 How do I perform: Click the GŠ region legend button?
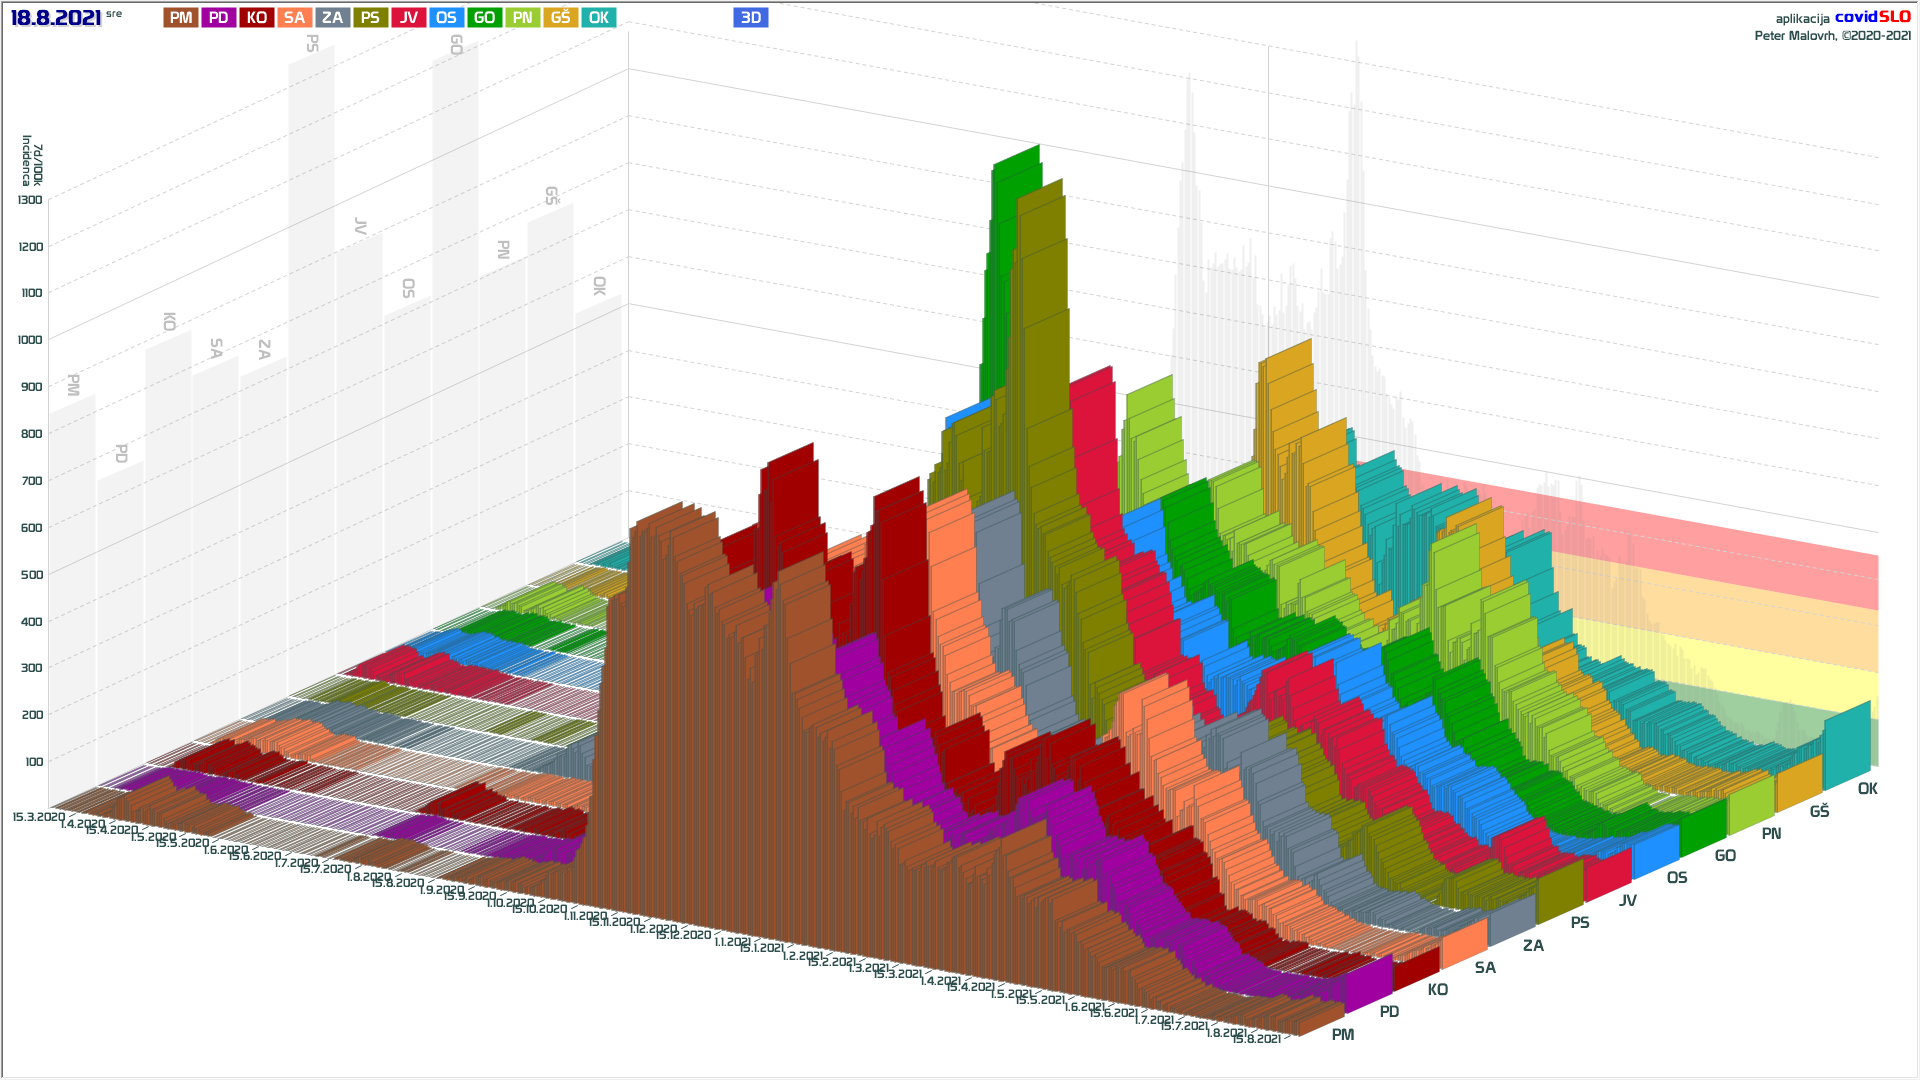point(561,18)
